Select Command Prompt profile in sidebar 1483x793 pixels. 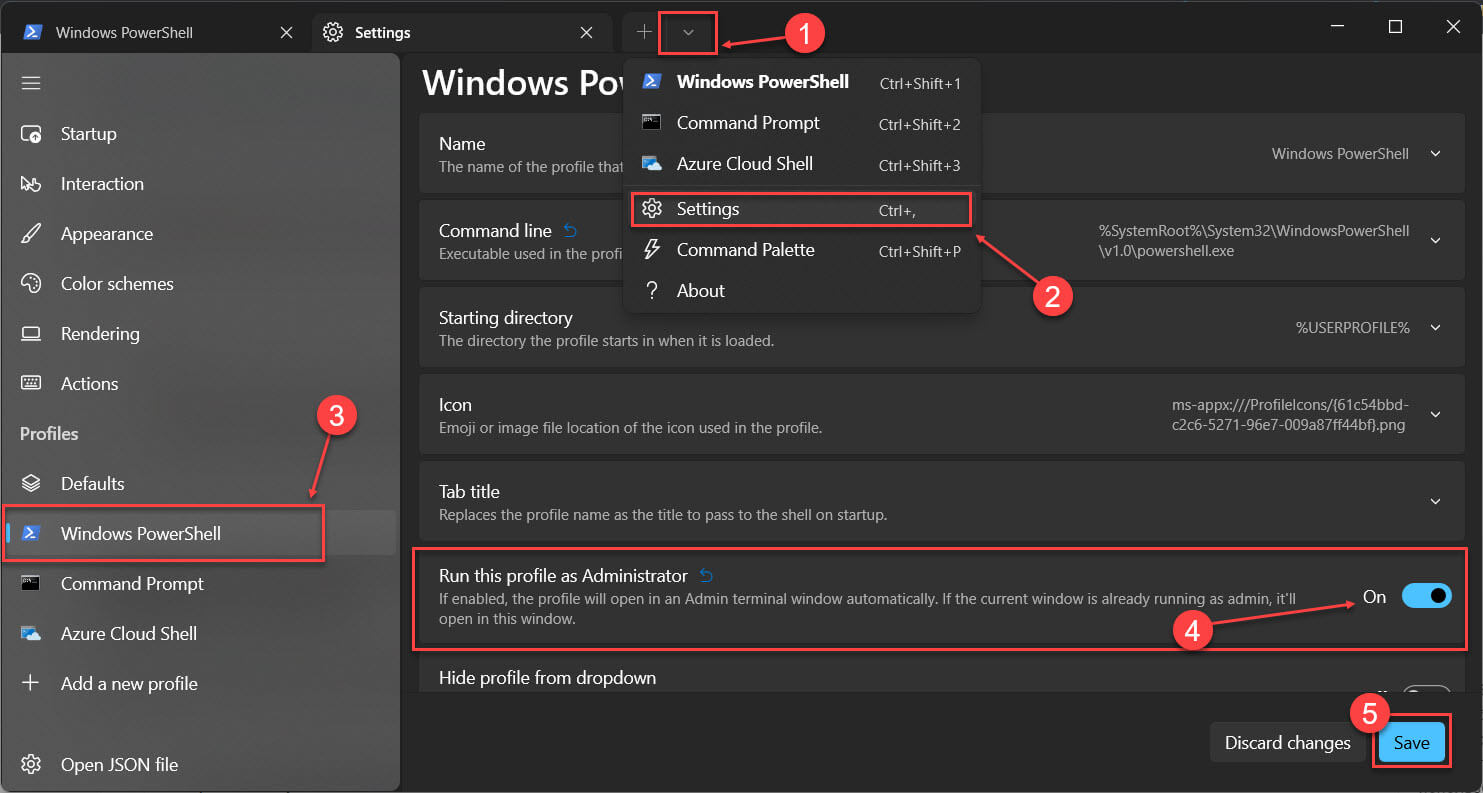coord(200,584)
